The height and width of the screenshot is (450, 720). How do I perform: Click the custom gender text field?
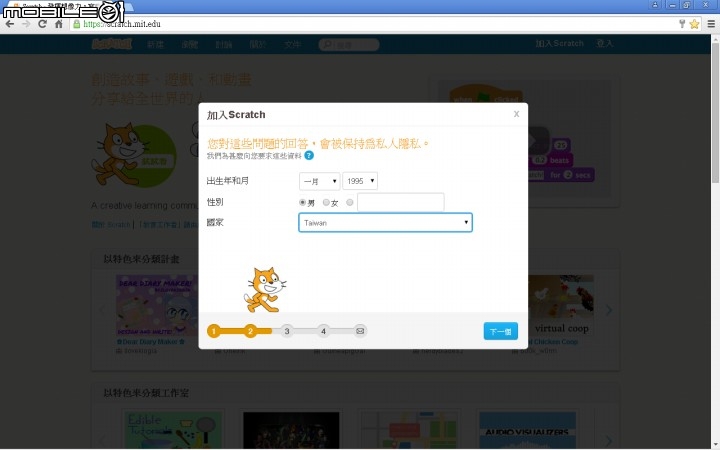coord(400,202)
